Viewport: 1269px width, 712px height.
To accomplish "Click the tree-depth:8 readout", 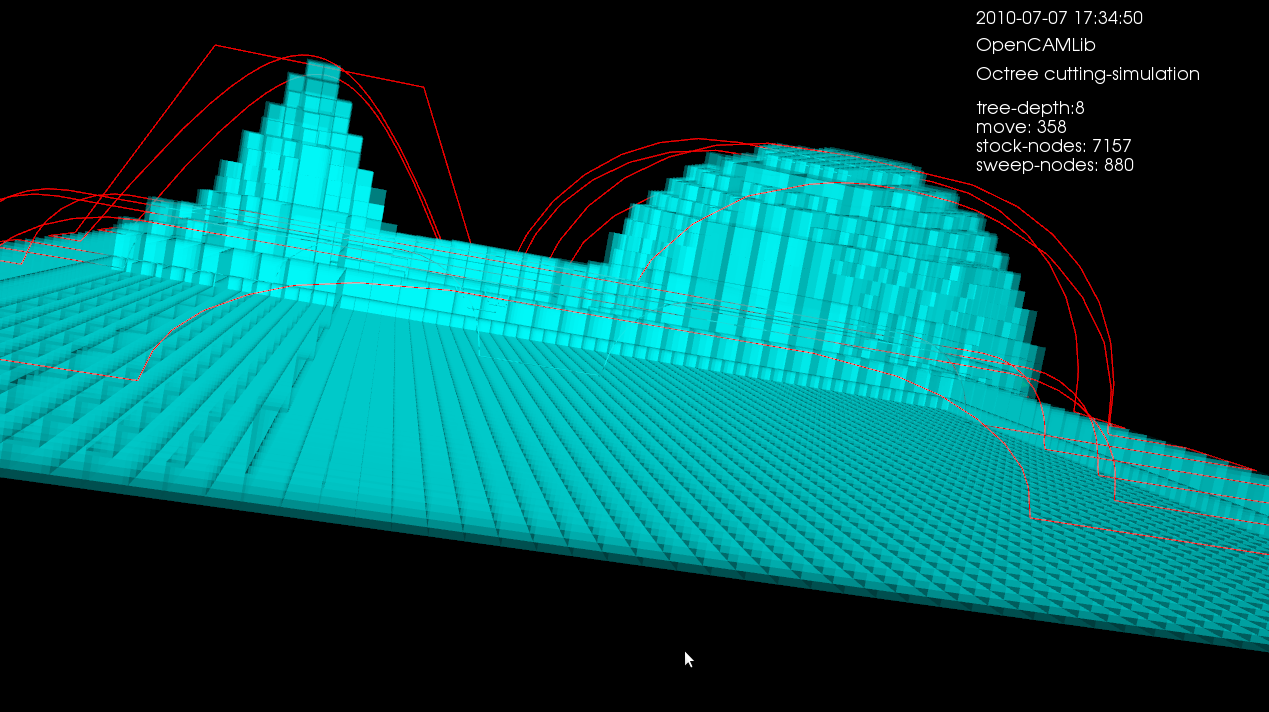I will (1030, 108).
